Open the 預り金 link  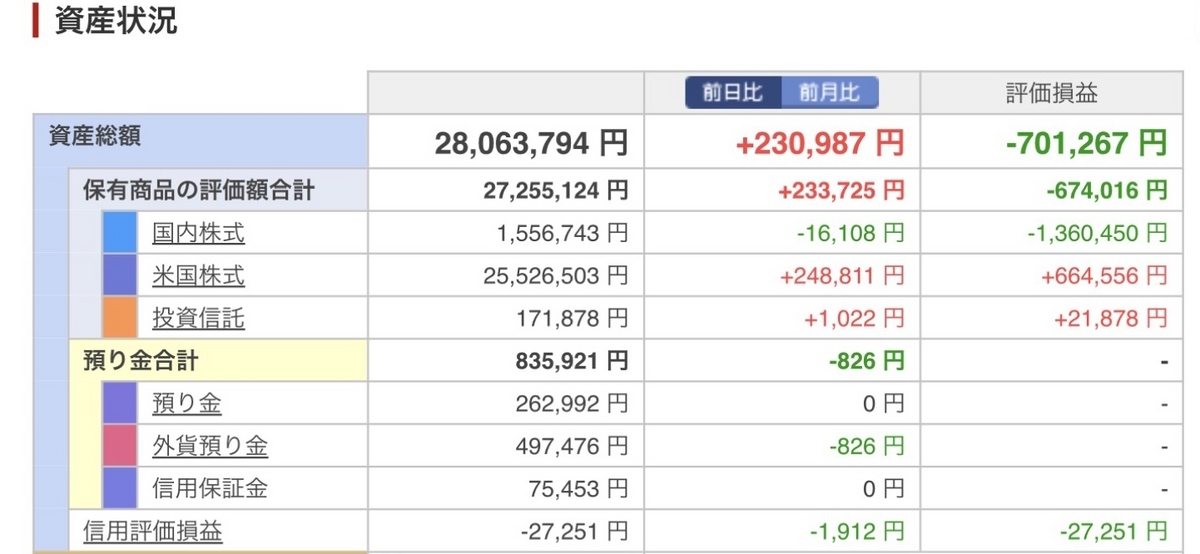(x=187, y=404)
